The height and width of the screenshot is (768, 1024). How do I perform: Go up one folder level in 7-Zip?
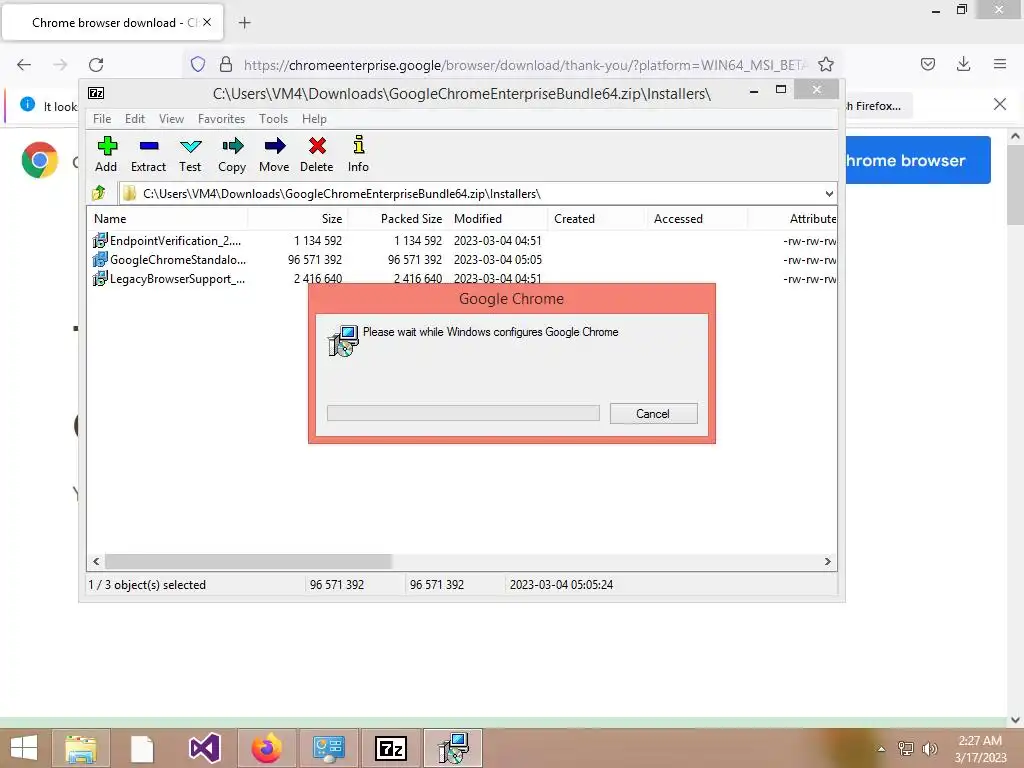point(99,193)
